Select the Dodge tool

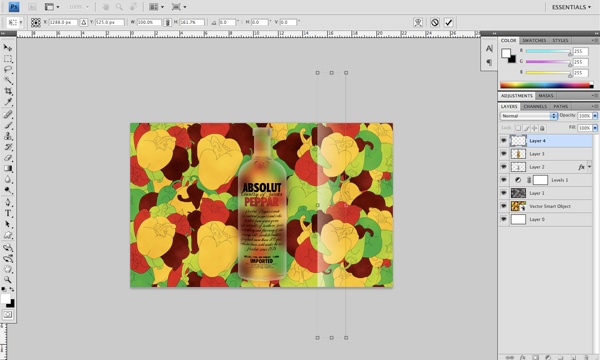pos(8,190)
